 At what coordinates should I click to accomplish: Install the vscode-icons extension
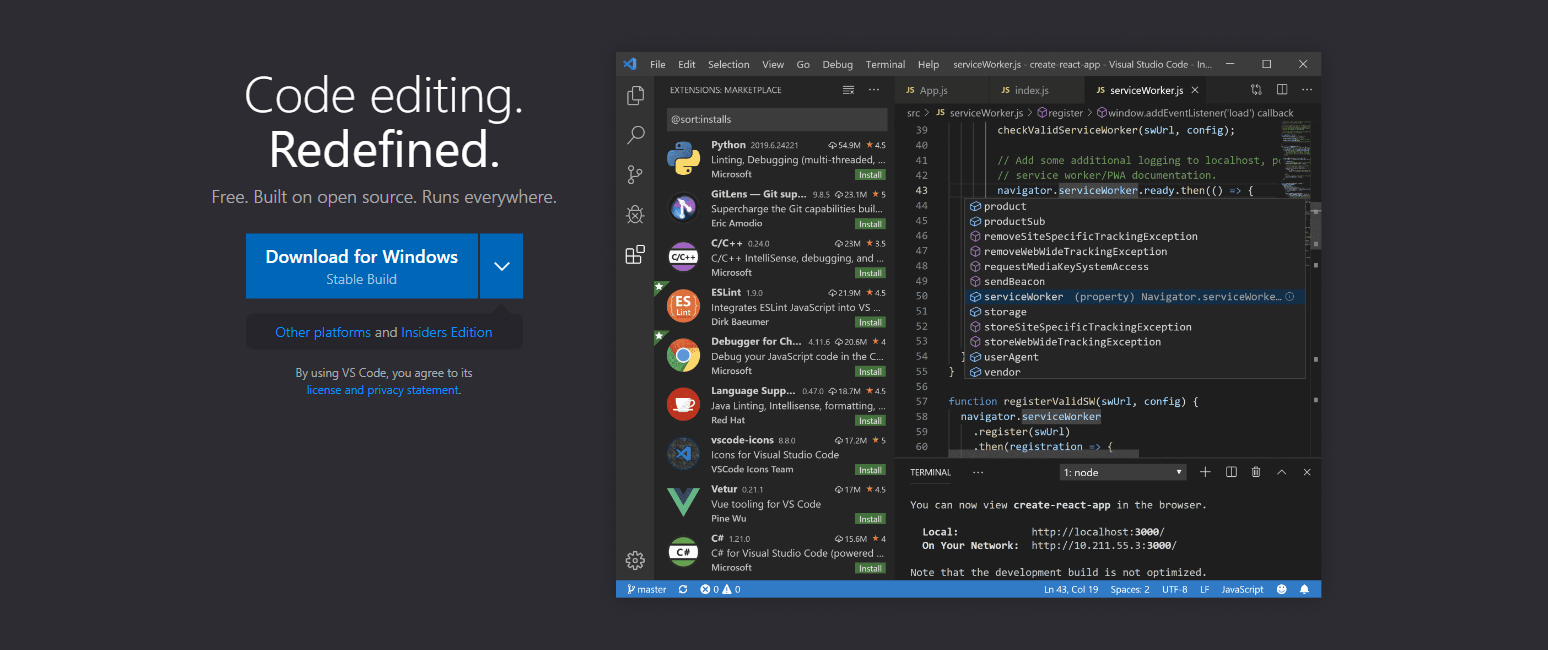click(x=870, y=470)
